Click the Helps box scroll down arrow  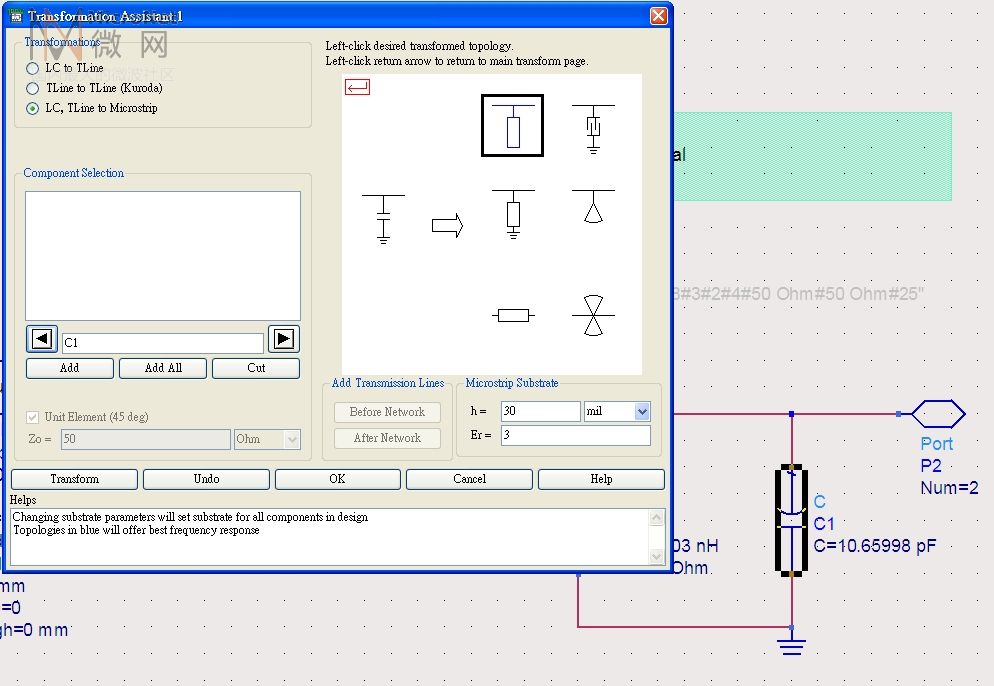coord(657,557)
